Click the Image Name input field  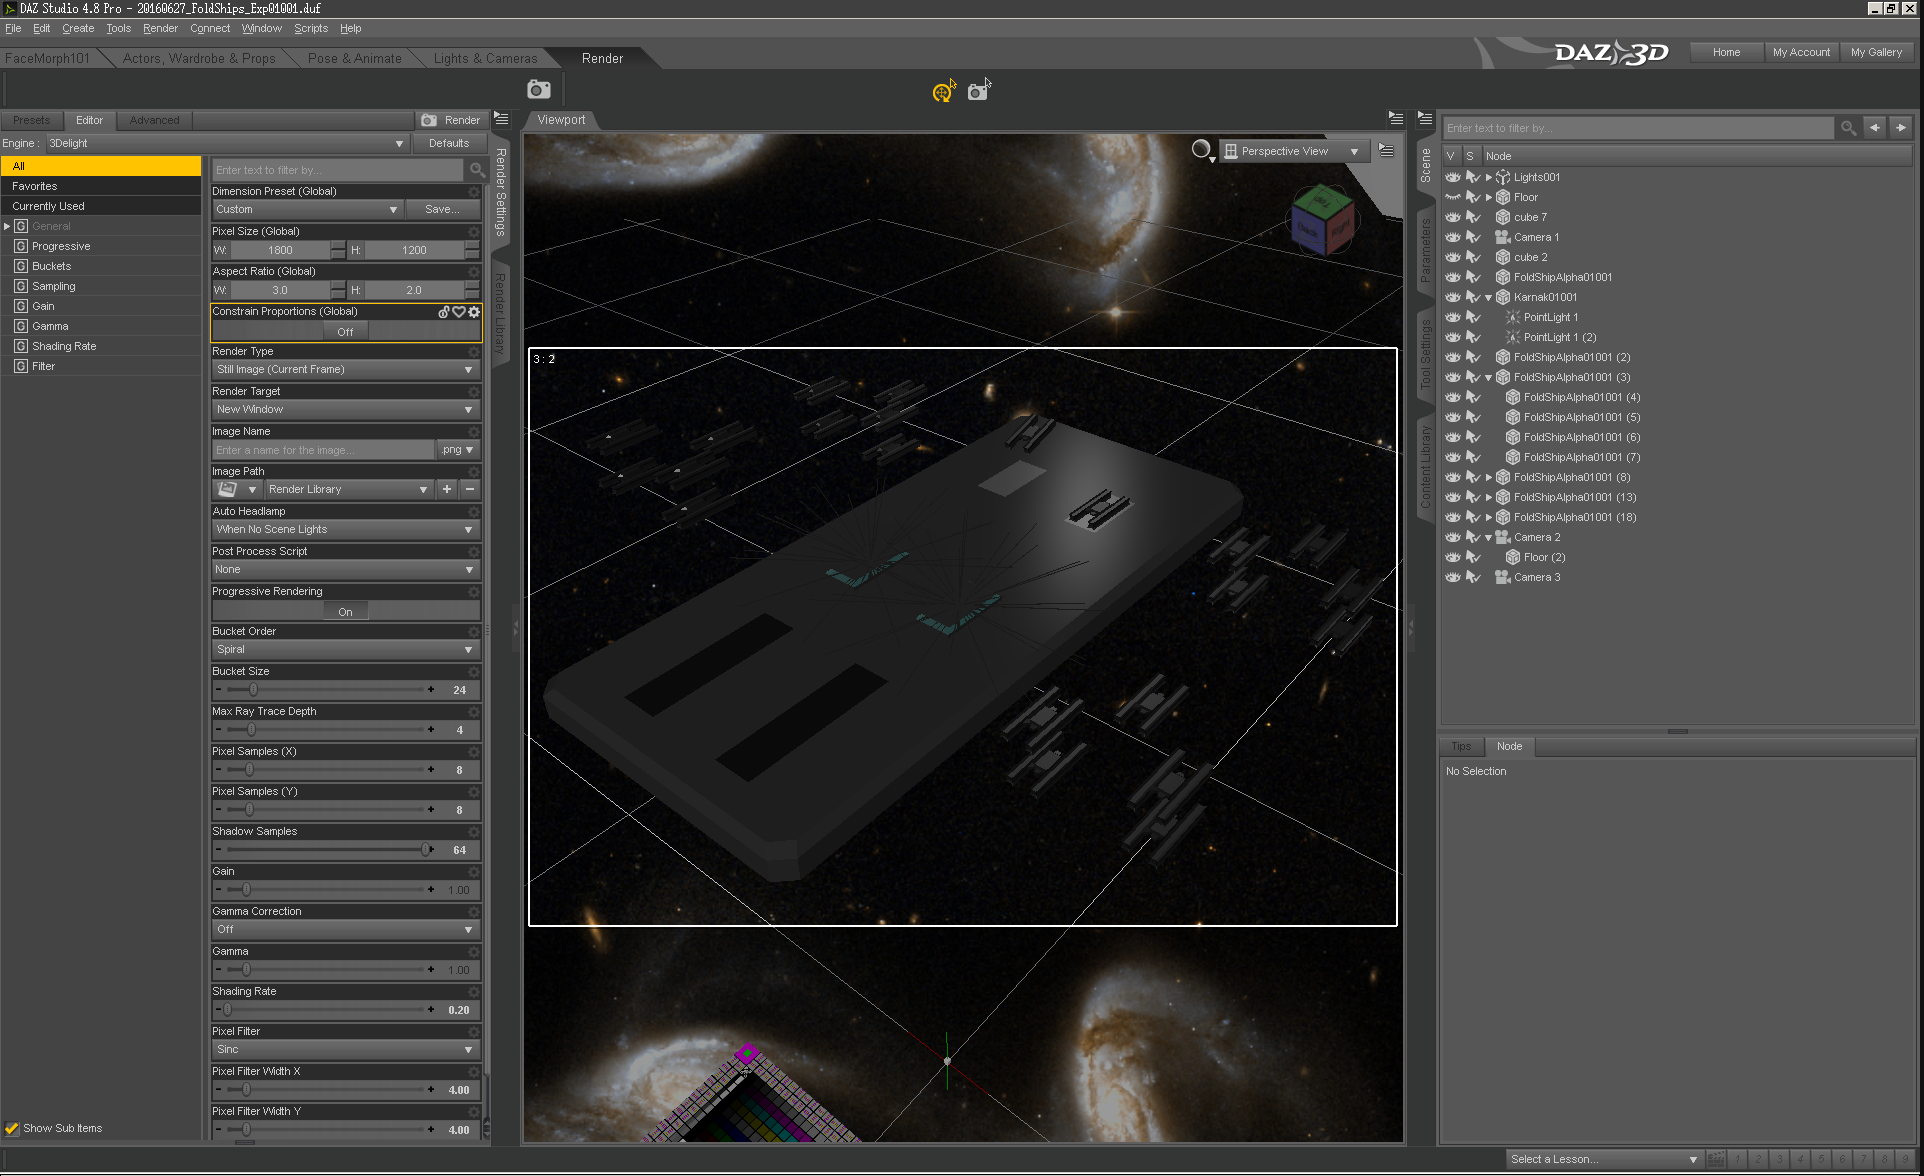(x=322, y=450)
